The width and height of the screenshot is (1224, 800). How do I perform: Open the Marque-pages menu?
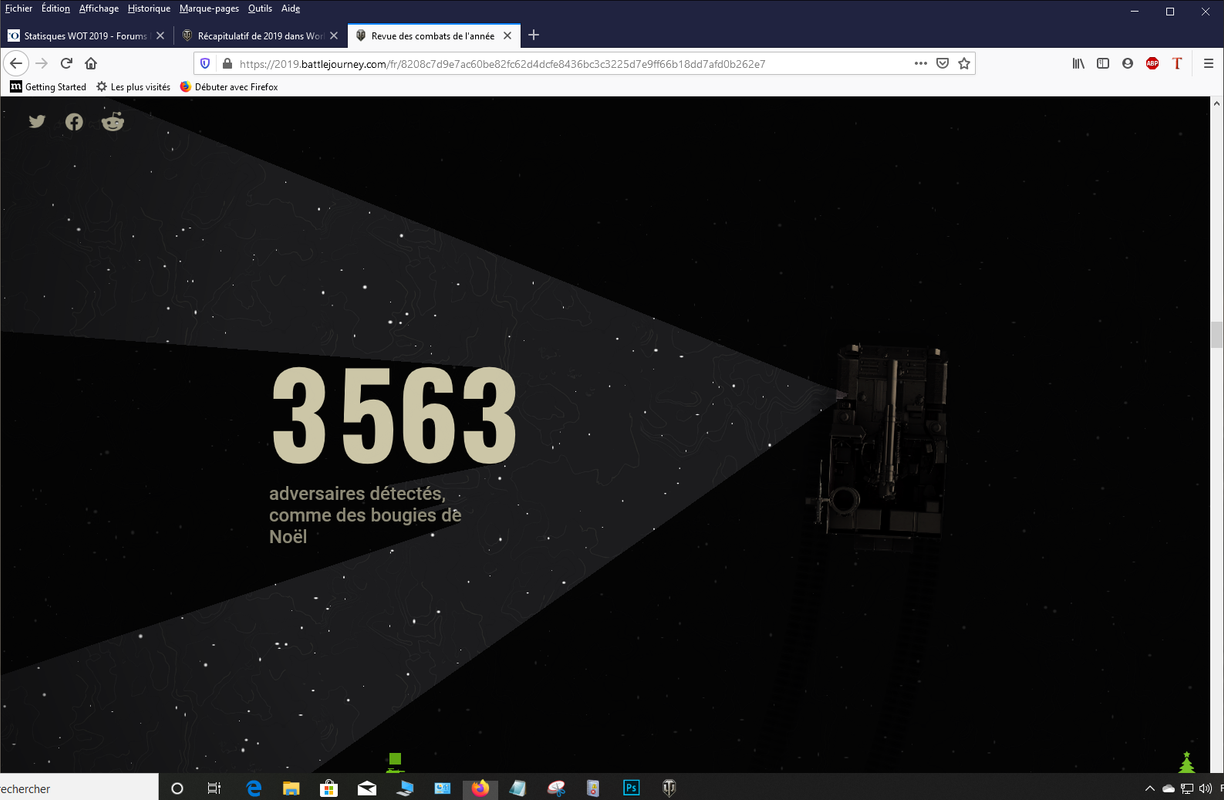209,8
